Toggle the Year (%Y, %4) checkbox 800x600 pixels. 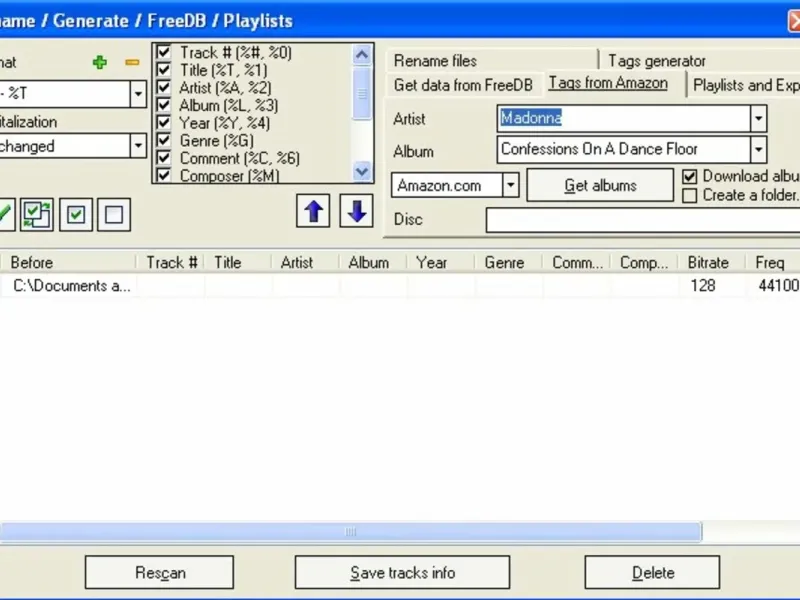pyautogui.click(x=163, y=122)
